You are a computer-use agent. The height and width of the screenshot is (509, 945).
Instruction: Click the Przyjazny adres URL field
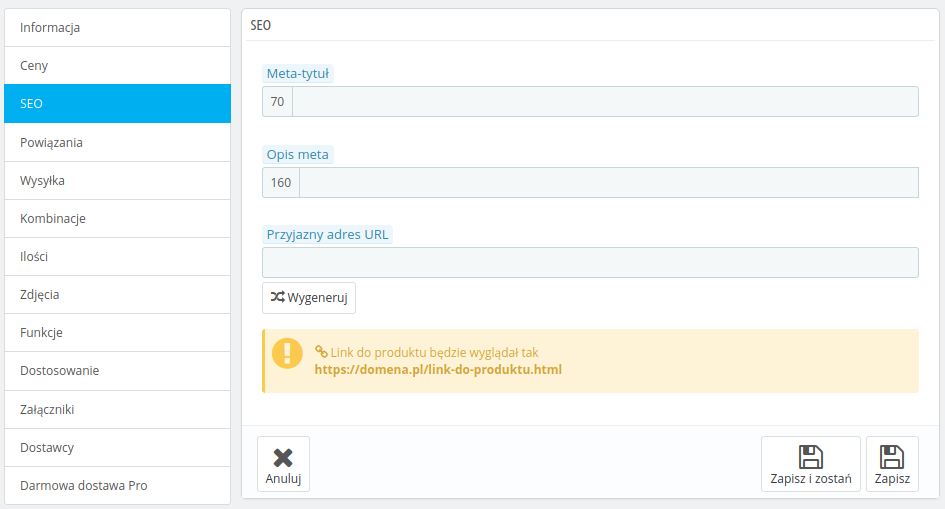(x=590, y=263)
